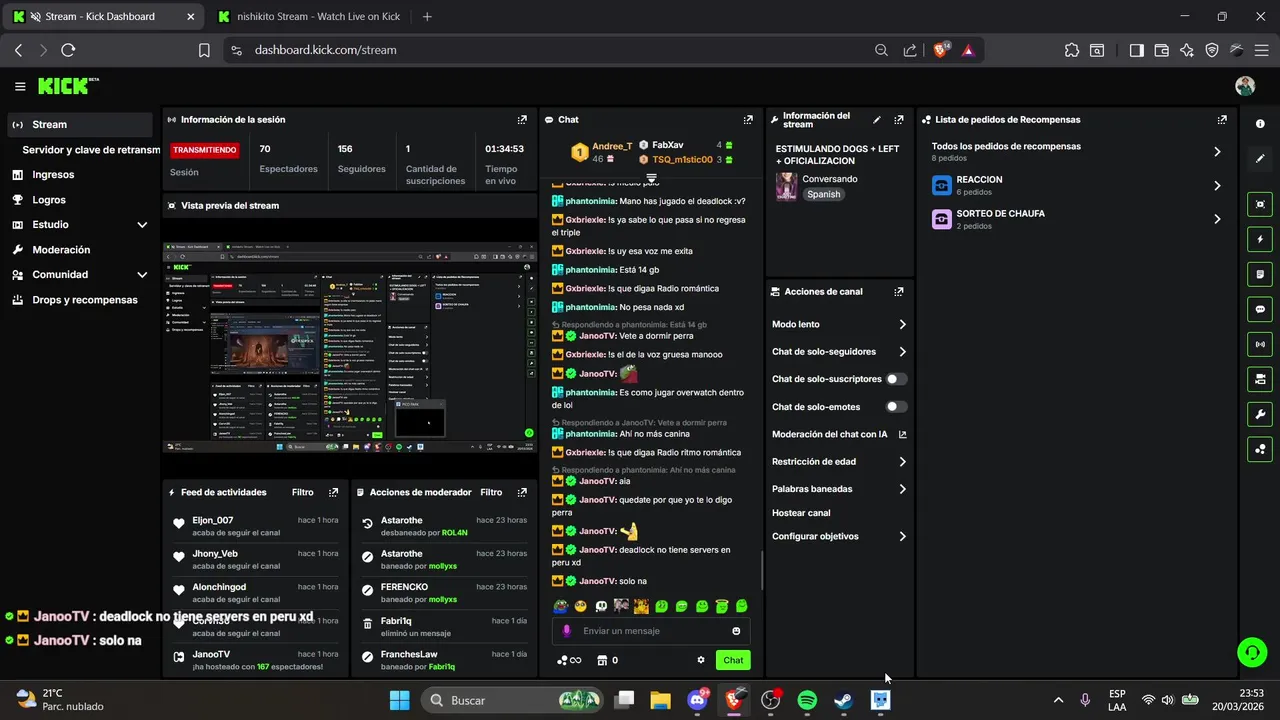Click the pencil edit icon in right sidebar
Image resolution: width=1280 pixels, height=720 pixels.
tap(1260, 158)
